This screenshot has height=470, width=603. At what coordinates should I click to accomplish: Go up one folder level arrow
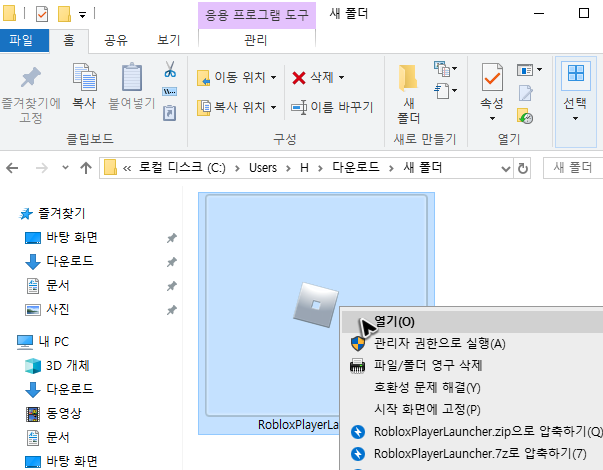coord(86,168)
